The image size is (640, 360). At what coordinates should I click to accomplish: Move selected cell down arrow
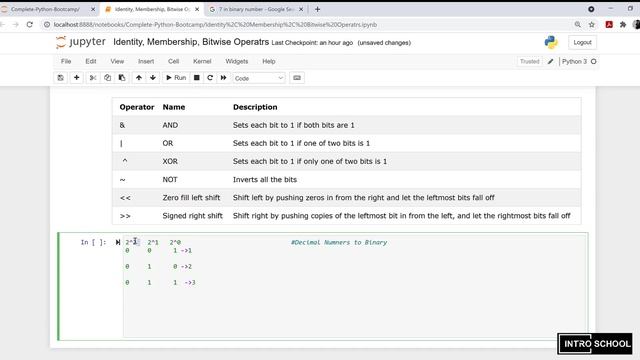click(x=153, y=78)
